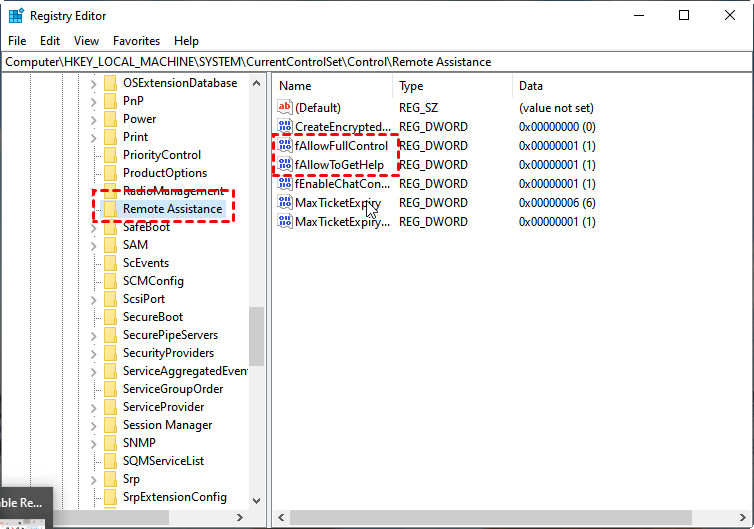Image resolution: width=754 pixels, height=529 pixels.
Task: Click the OSExtensionDatabase folder icon
Action: click(x=111, y=83)
